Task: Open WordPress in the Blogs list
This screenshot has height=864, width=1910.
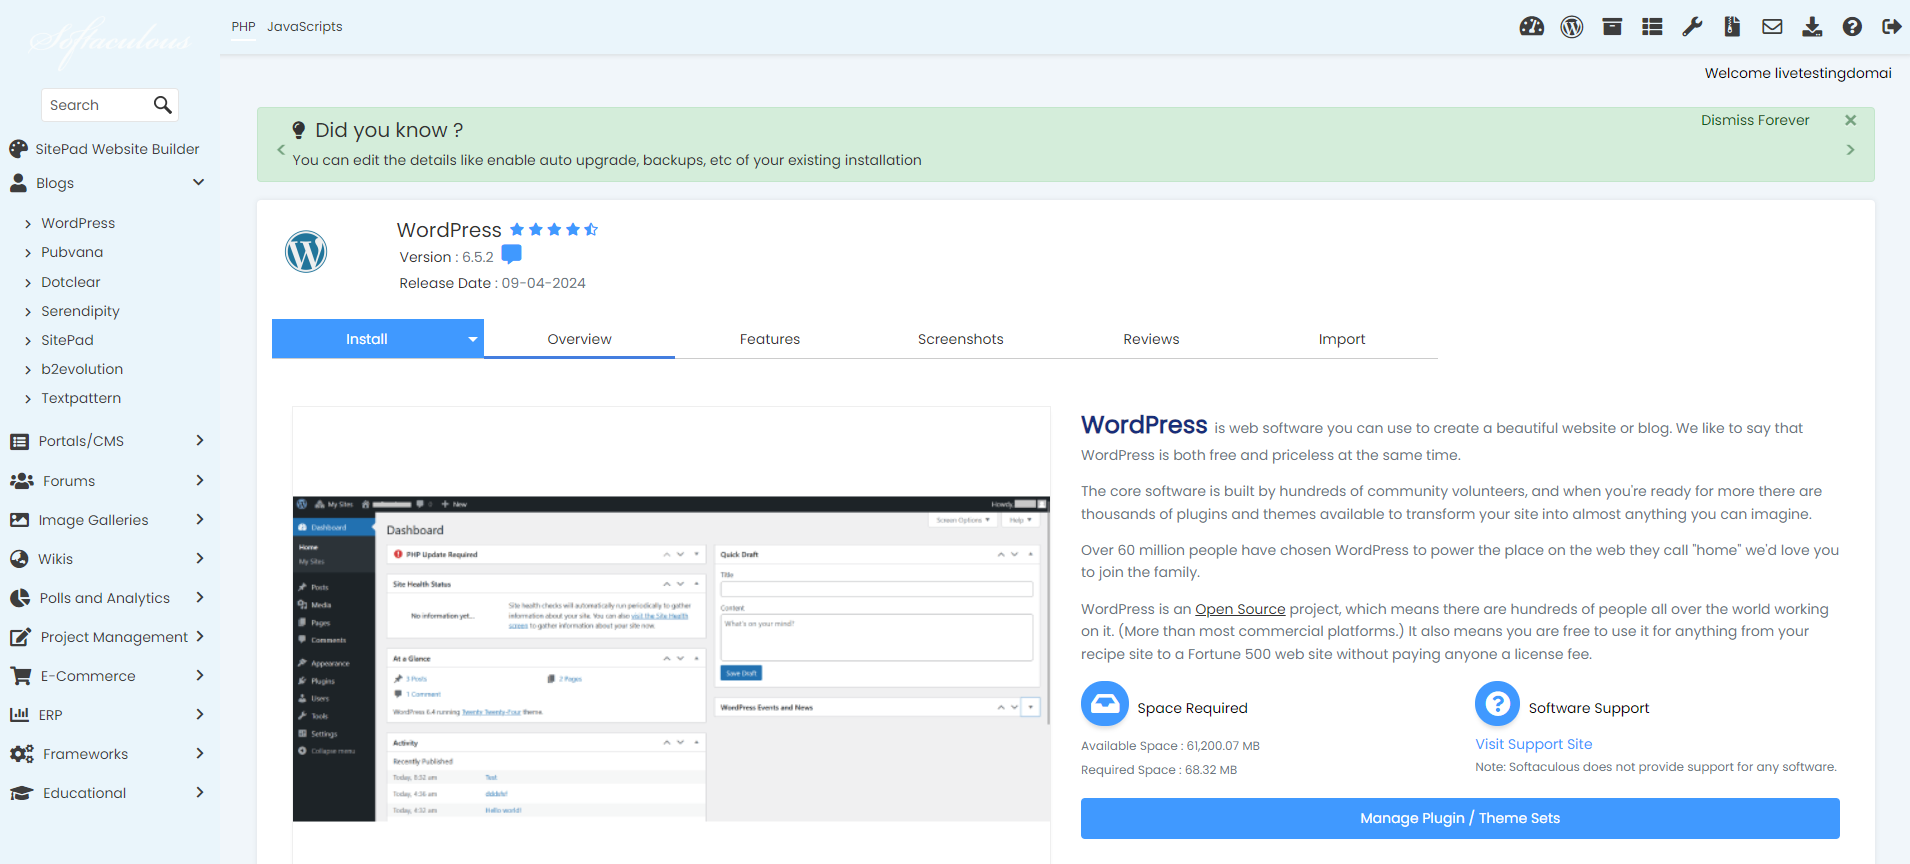Action: pos(78,223)
